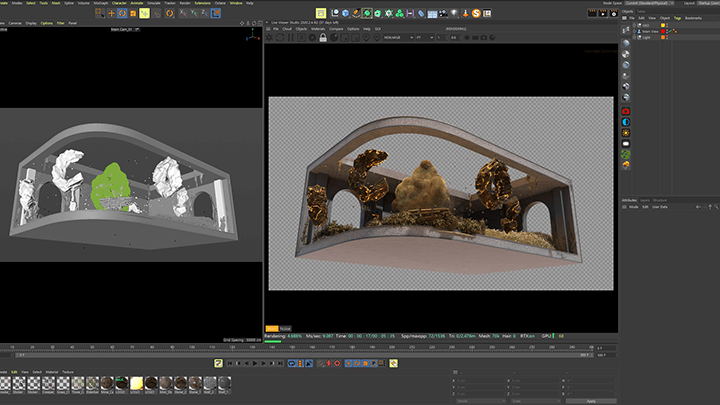Switch to the Layers tab in Attributes
This screenshot has height=405, width=720.
(645, 200)
